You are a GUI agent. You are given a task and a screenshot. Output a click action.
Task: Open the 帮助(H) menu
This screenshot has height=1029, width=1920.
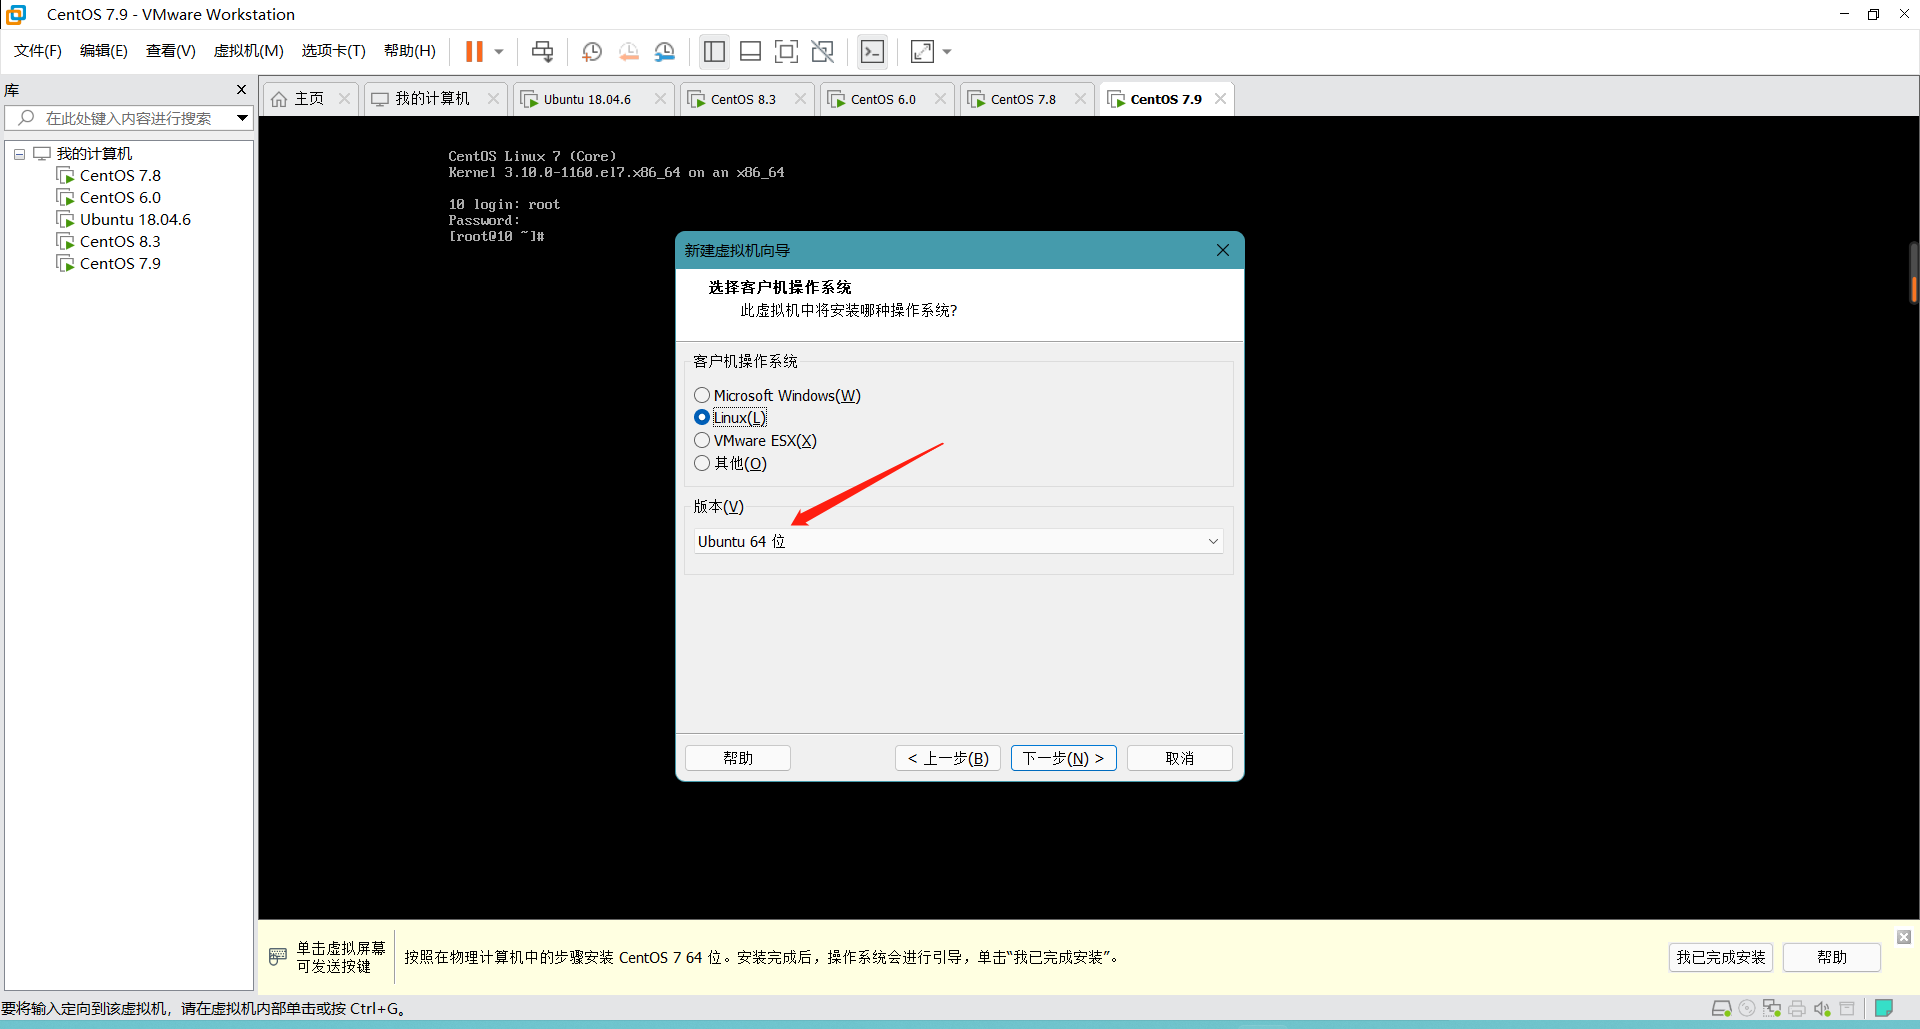click(410, 51)
